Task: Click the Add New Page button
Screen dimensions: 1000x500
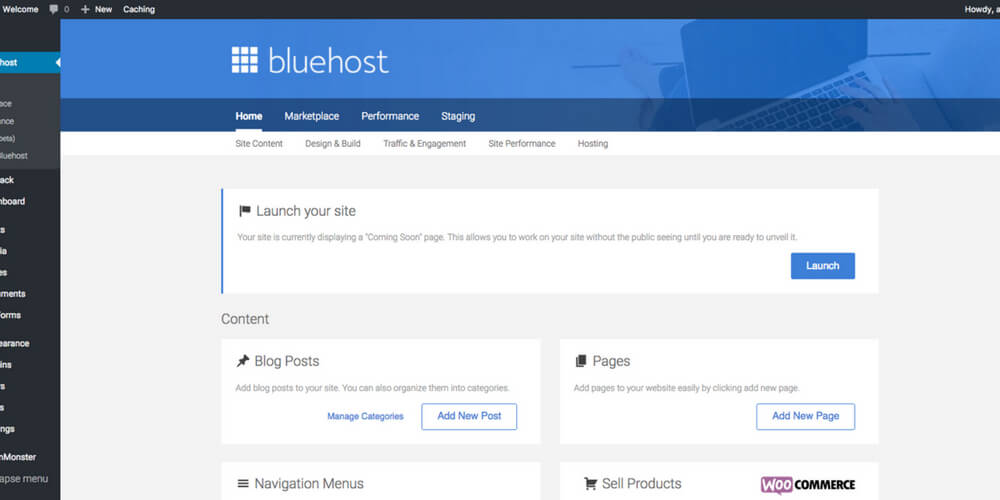Action: point(805,416)
